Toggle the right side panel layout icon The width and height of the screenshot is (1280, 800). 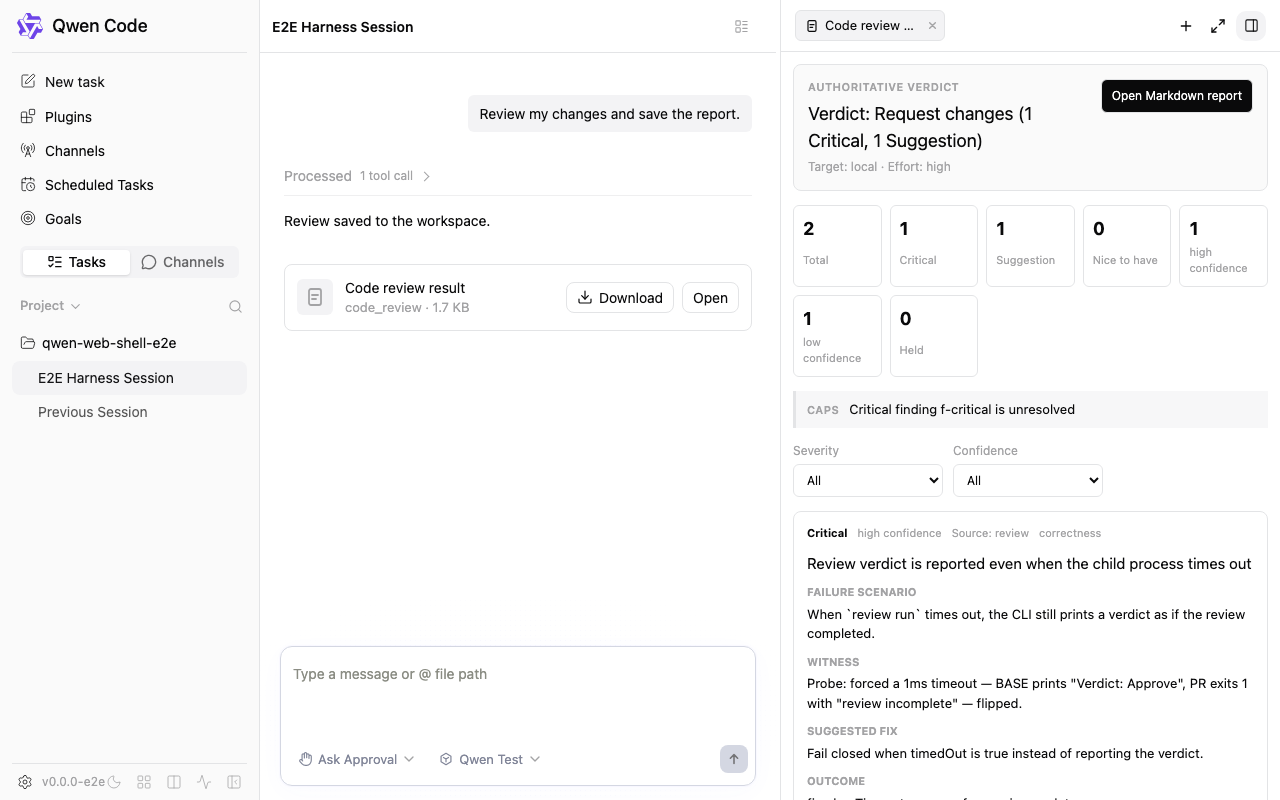tap(1251, 26)
